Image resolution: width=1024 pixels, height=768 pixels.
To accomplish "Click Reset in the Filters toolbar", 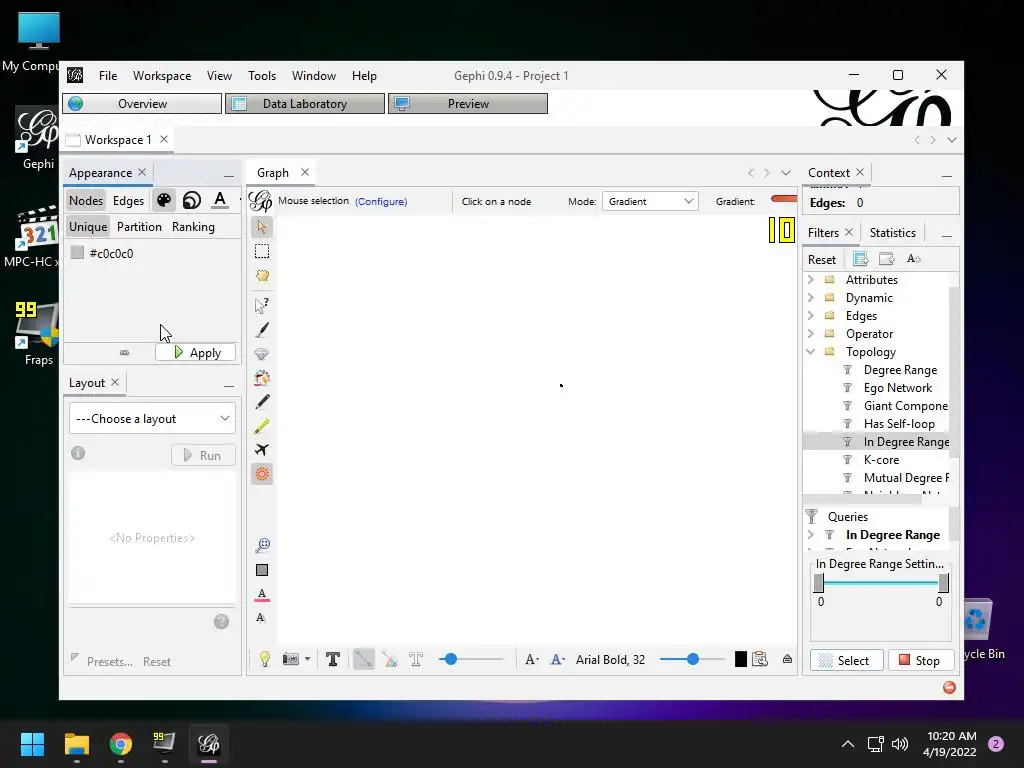I will click(822, 259).
